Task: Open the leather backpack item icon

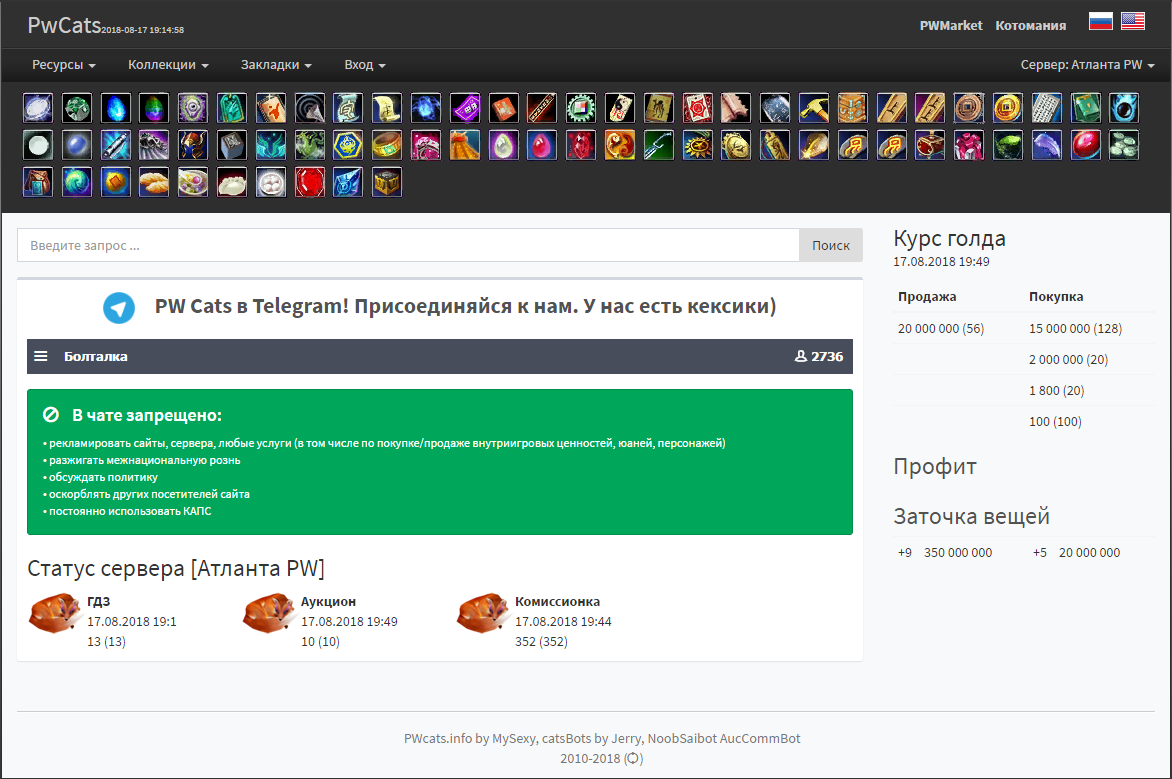Action: pos(37,182)
